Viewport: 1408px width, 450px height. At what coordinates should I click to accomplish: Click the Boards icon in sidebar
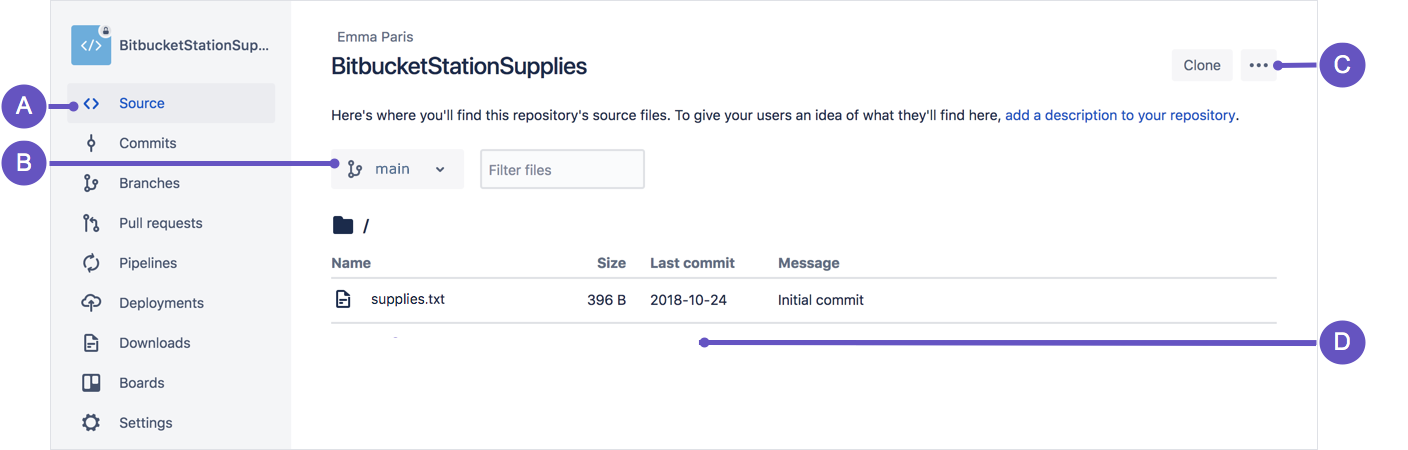click(x=91, y=383)
